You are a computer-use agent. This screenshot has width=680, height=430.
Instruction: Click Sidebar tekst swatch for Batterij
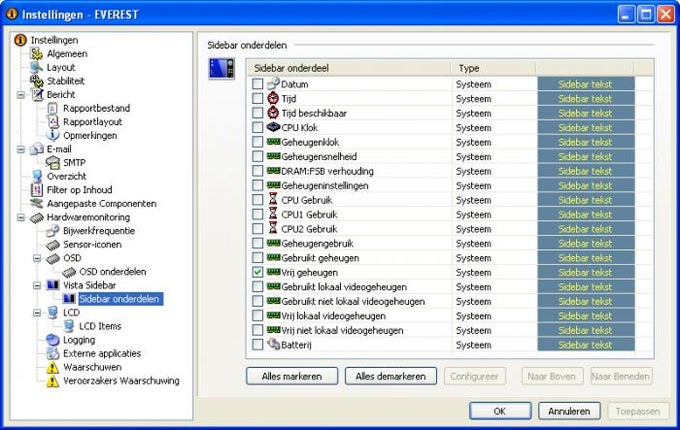pos(585,345)
